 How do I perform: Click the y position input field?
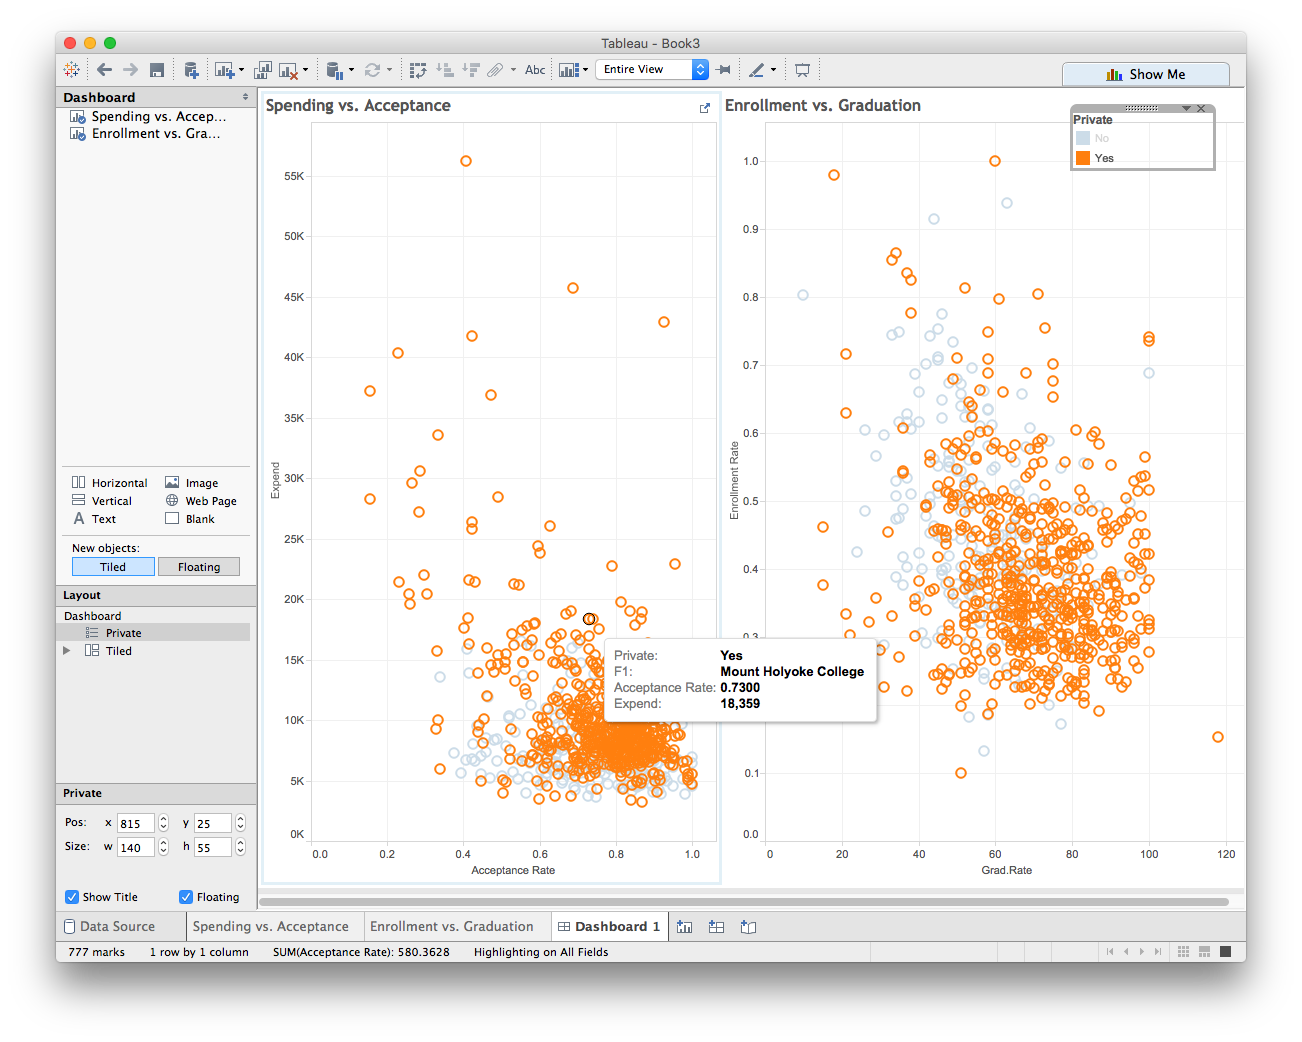213,823
